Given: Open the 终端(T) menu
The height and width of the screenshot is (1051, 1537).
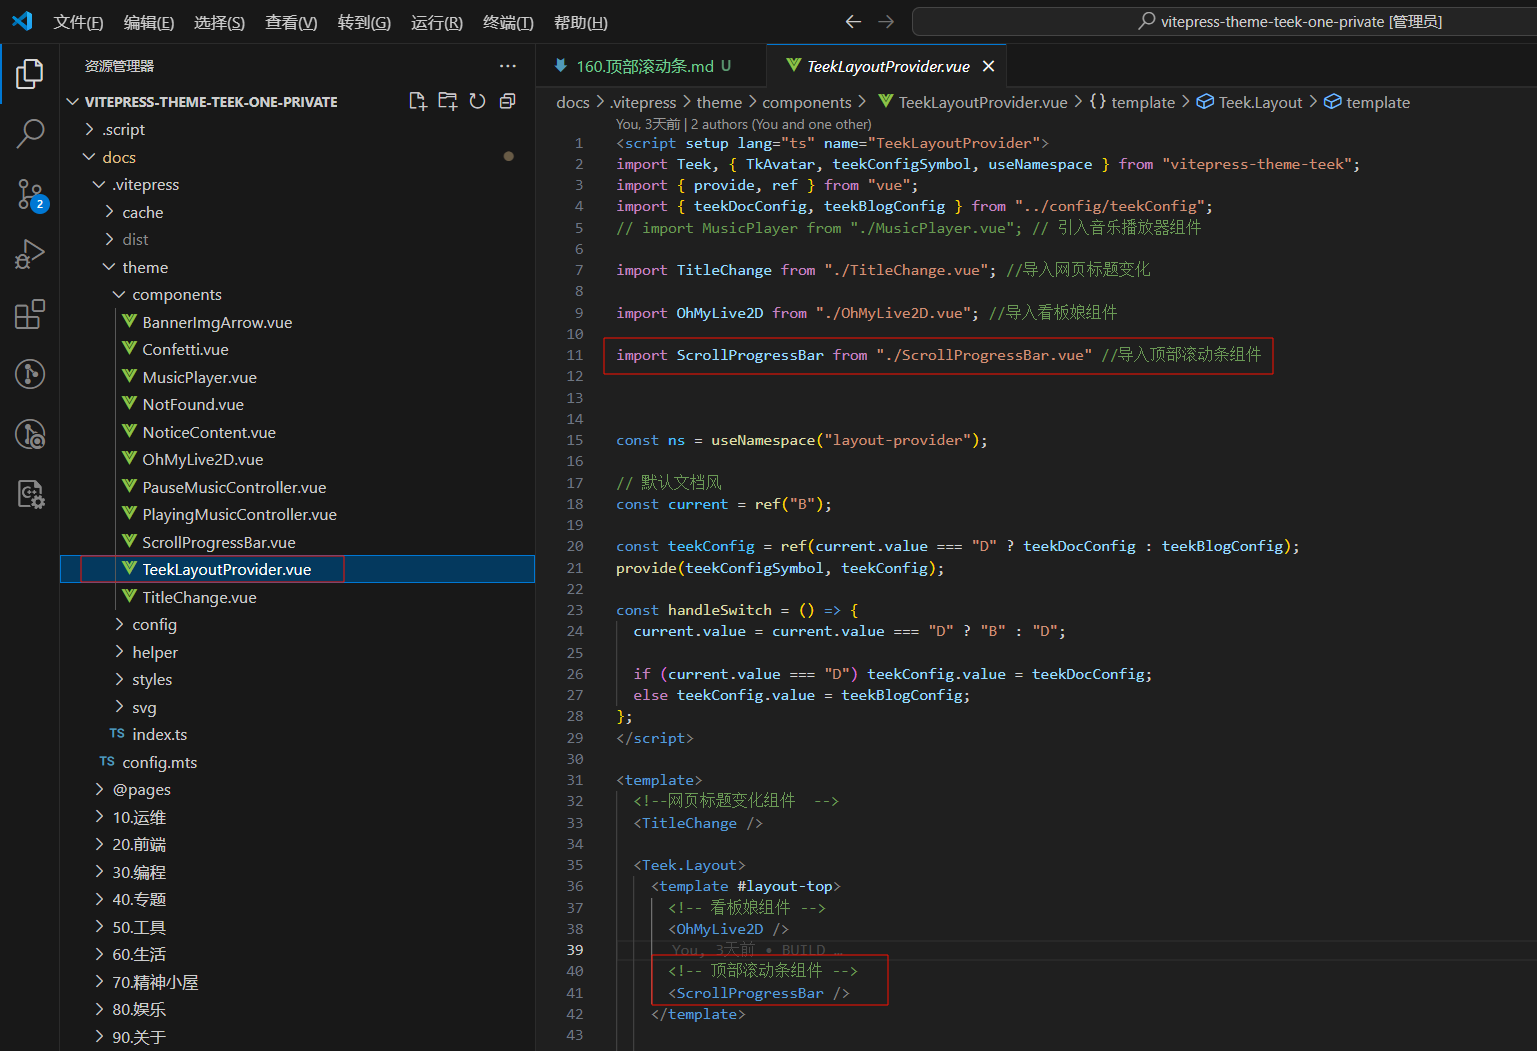Looking at the screenshot, I should (508, 22).
